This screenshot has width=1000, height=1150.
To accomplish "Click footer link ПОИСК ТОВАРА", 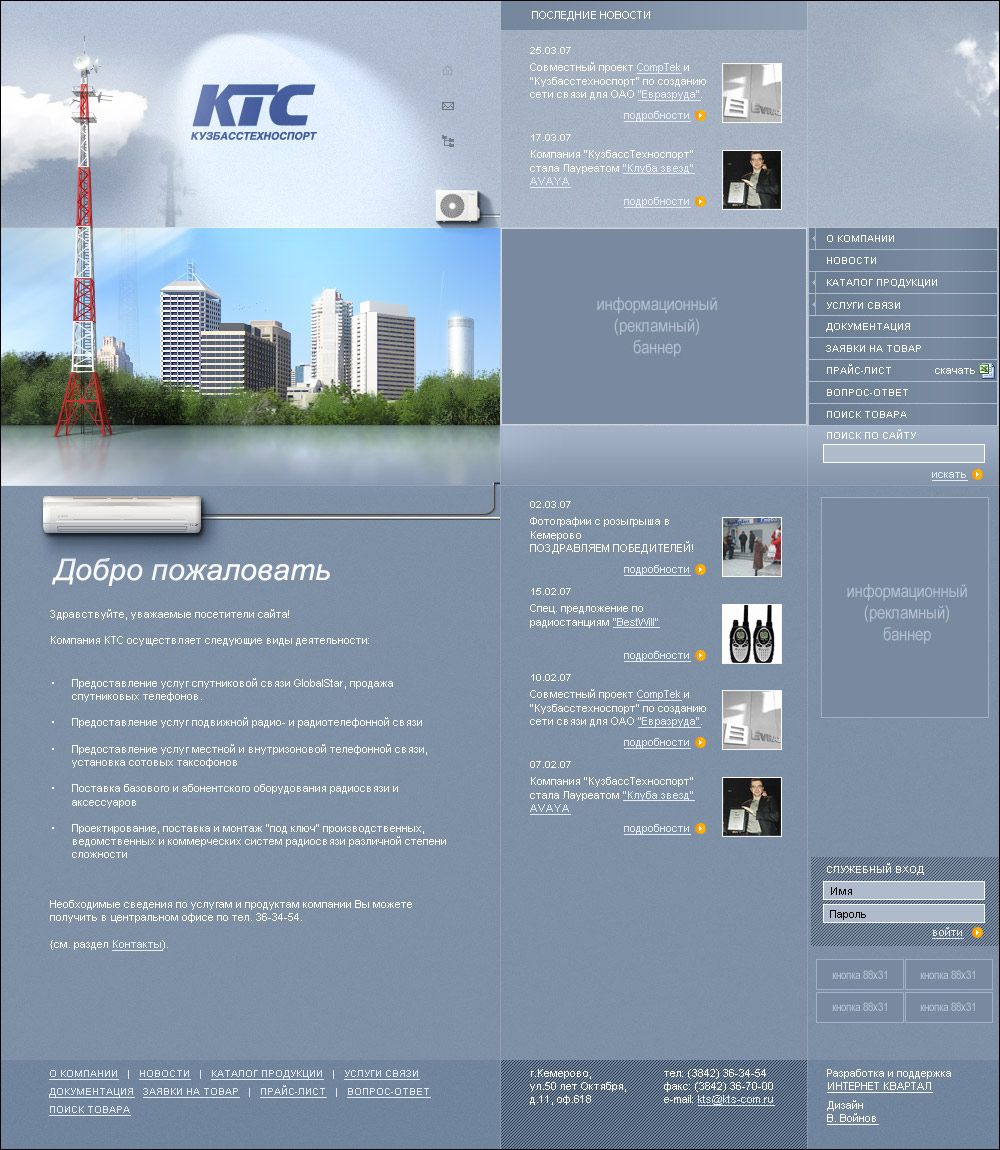I will click(x=90, y=1110).
